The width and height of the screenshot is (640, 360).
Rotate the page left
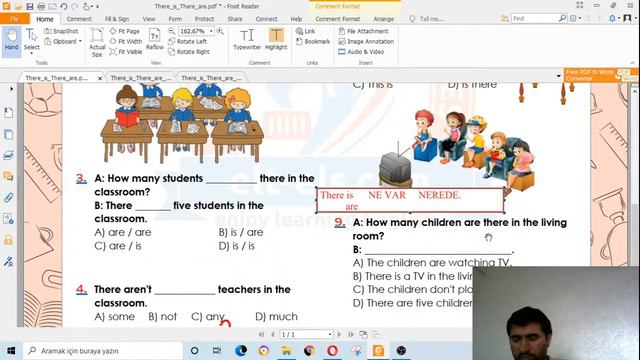coord(188,41)
